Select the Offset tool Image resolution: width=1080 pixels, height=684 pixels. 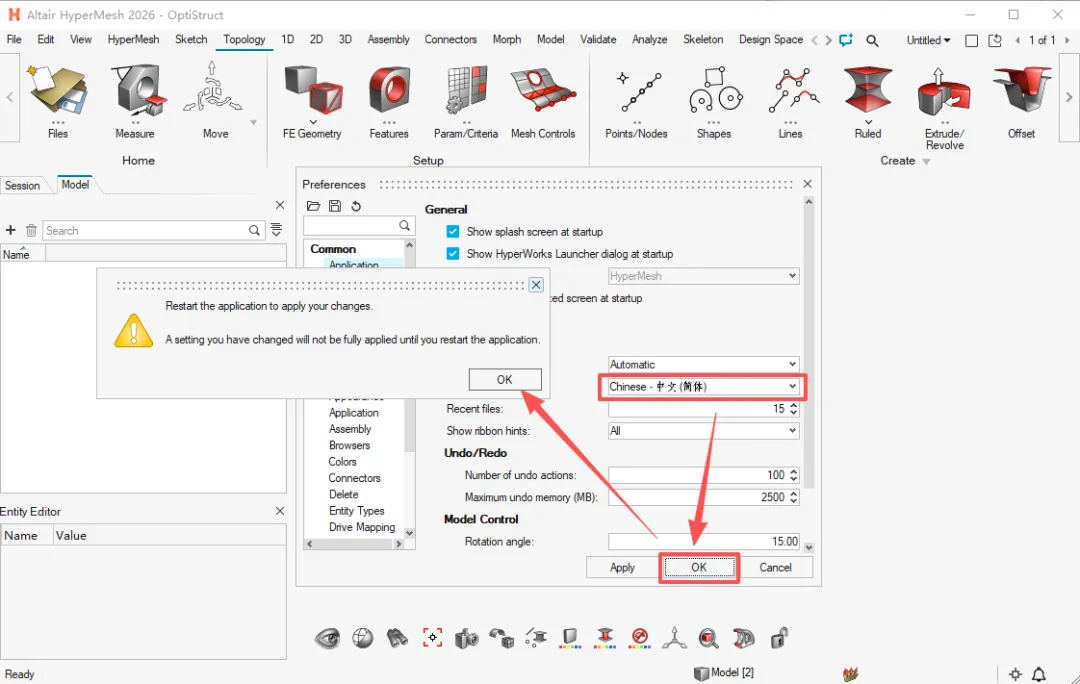[x=1021, y=101]
